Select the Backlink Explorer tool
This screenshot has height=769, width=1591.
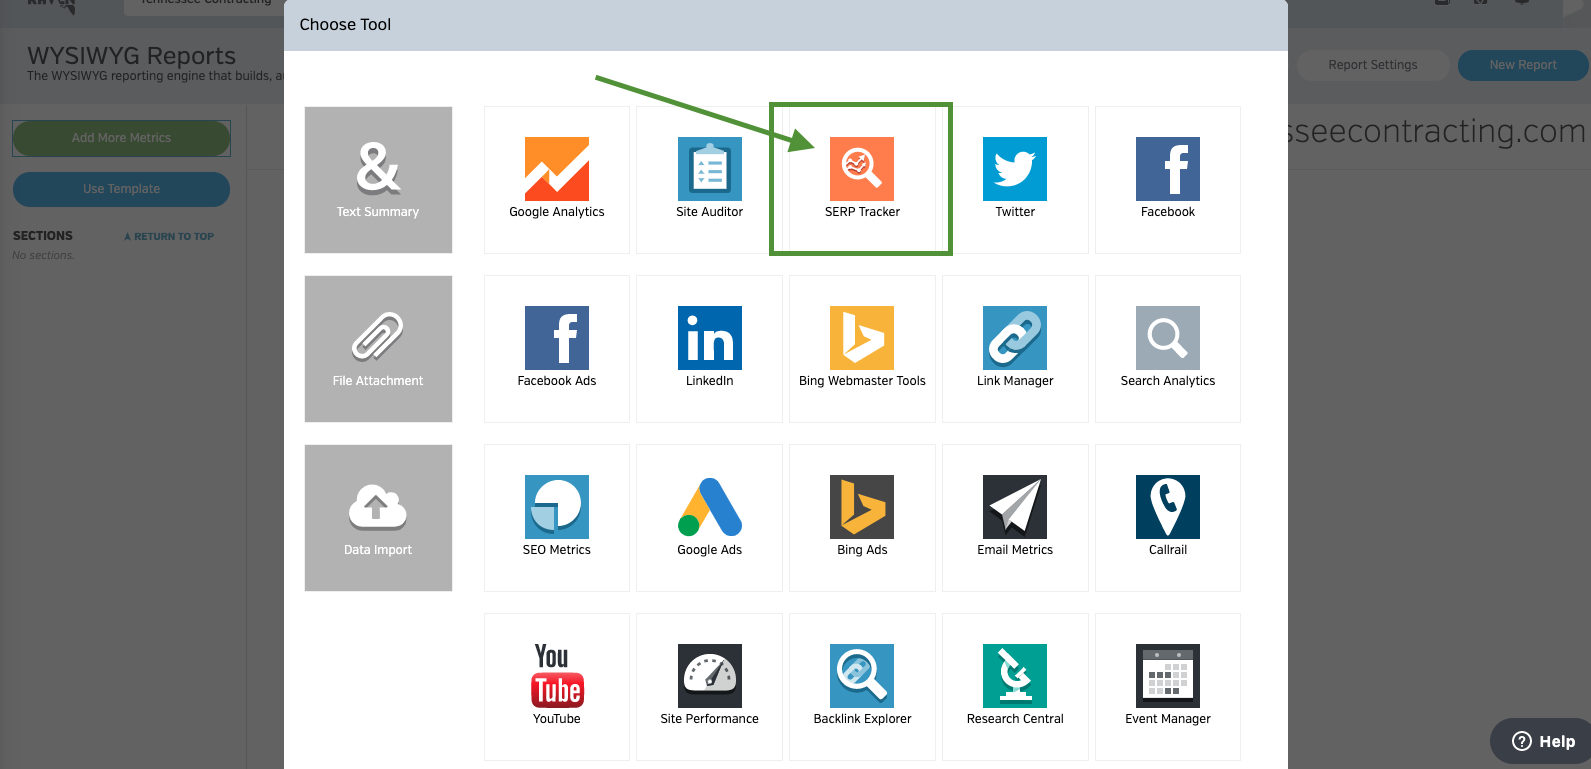point(862,687)
